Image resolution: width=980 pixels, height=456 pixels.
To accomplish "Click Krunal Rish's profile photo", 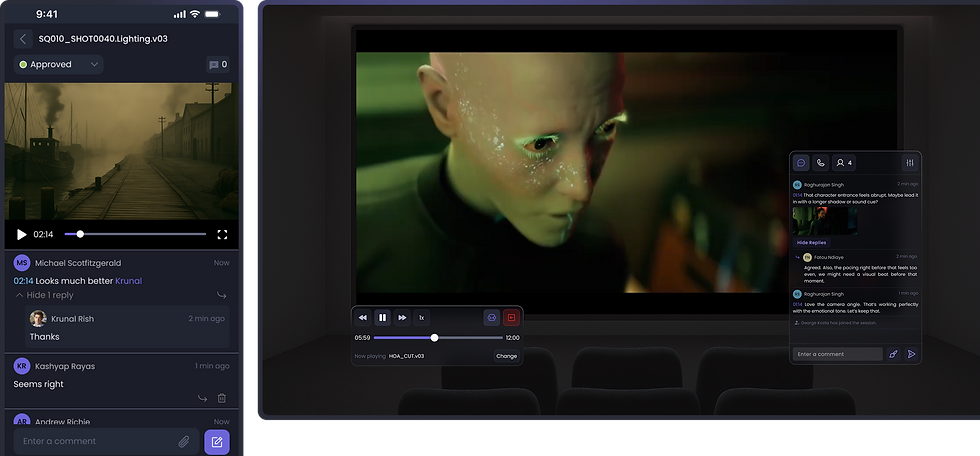I will point(38,319).
